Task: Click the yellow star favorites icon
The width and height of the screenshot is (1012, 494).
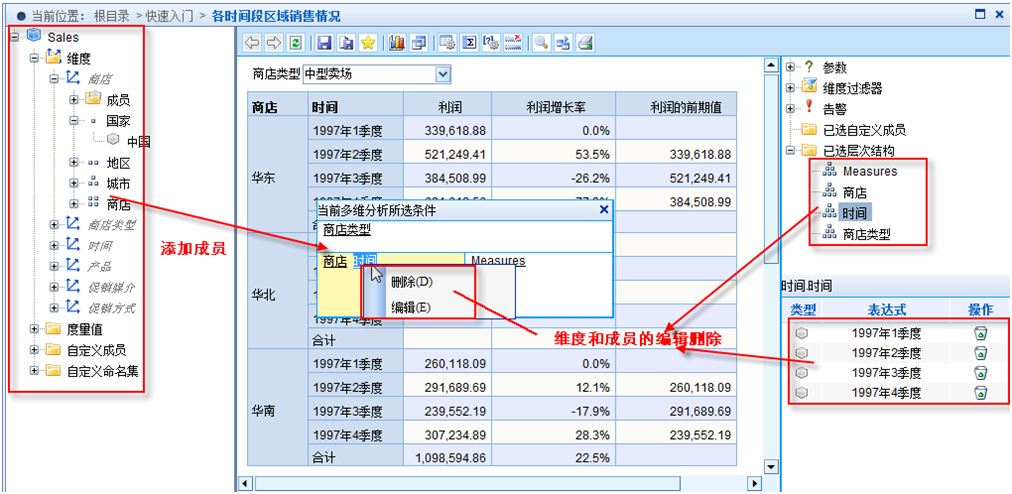Action: (367, 43)
